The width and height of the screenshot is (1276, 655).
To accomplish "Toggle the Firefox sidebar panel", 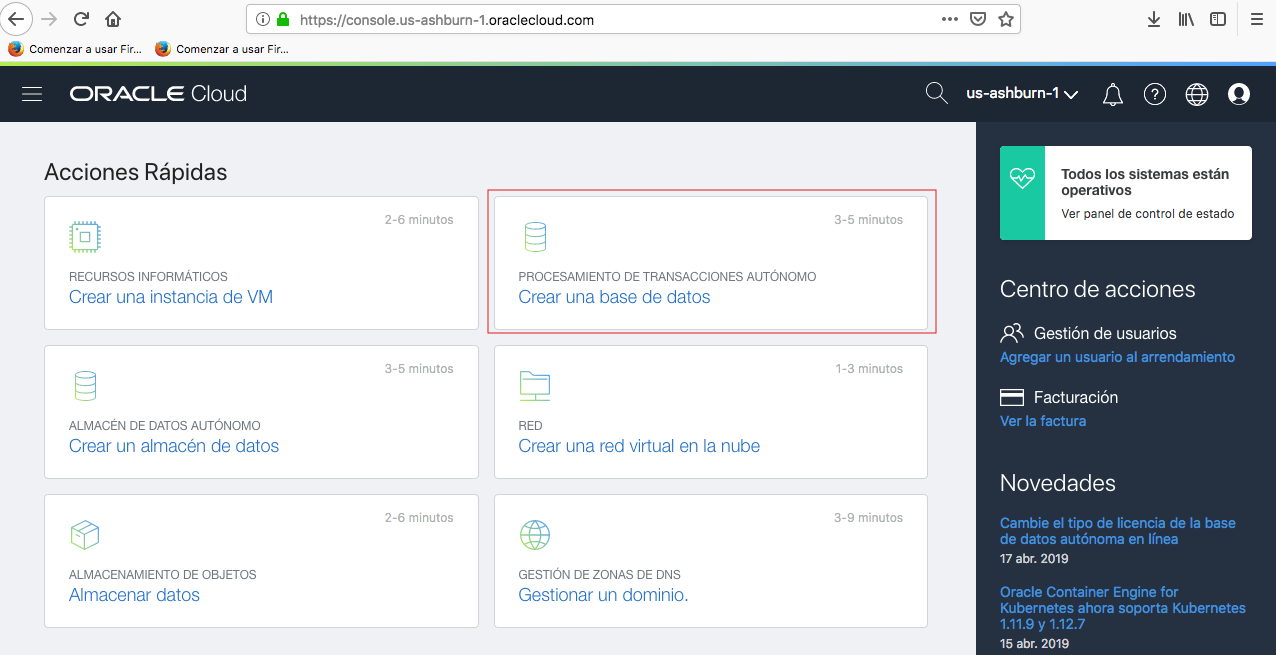I will 1217,18.
